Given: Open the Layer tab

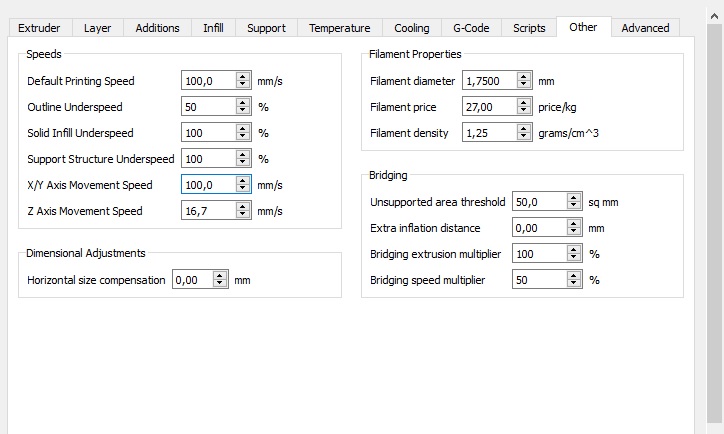Looking at the screenshot, I should (x=97, y=28).
